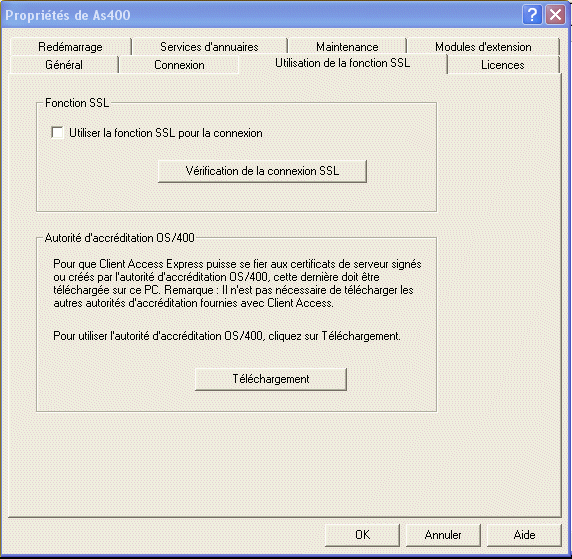
Task: Open the Redémarrage tab
Action: click(x=70, y=47)
